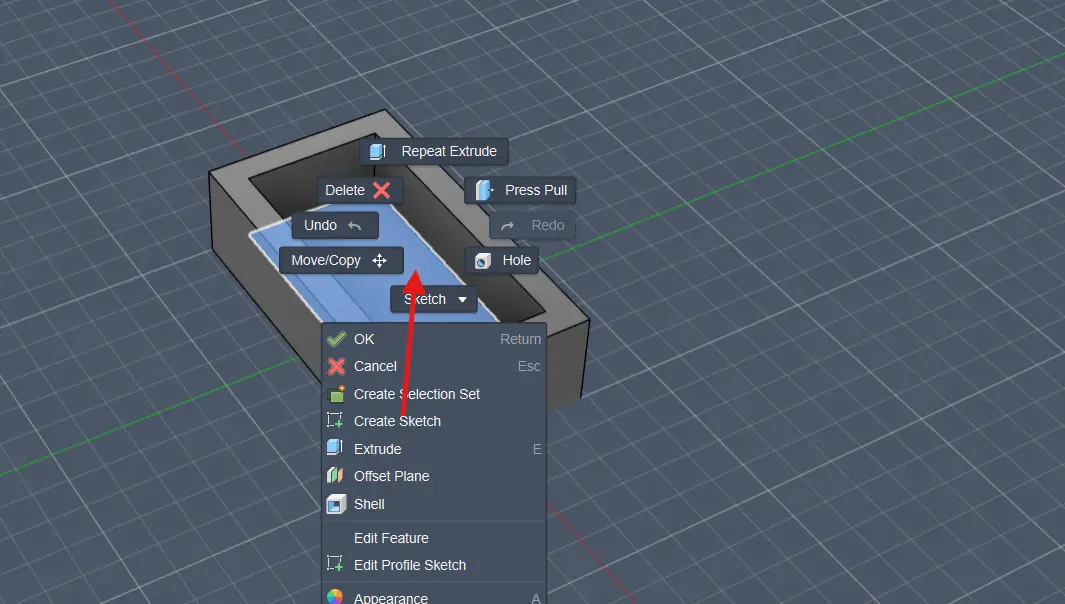Click the Delete button with red X
Viewport: 1065px width, 604px height.
tap(359, 190)
